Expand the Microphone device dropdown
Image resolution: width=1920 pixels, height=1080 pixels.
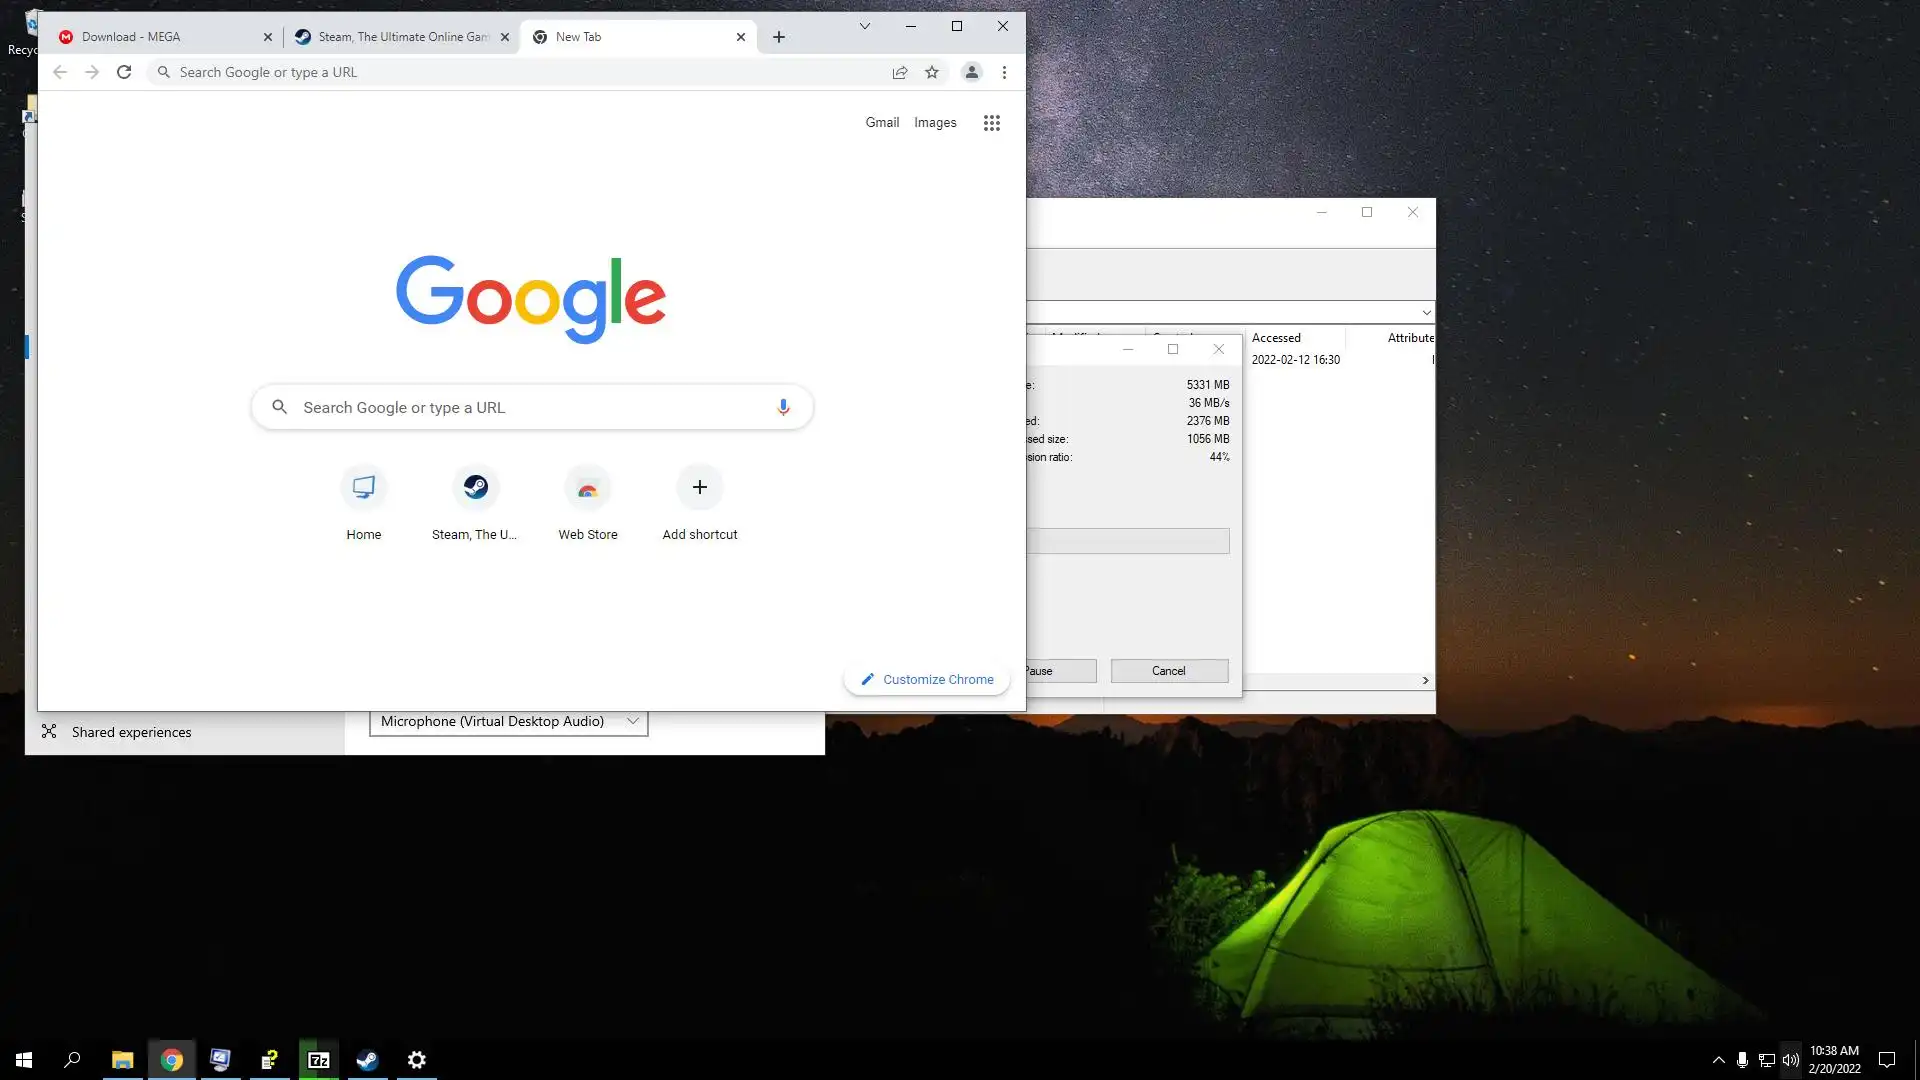click(632, 721)
